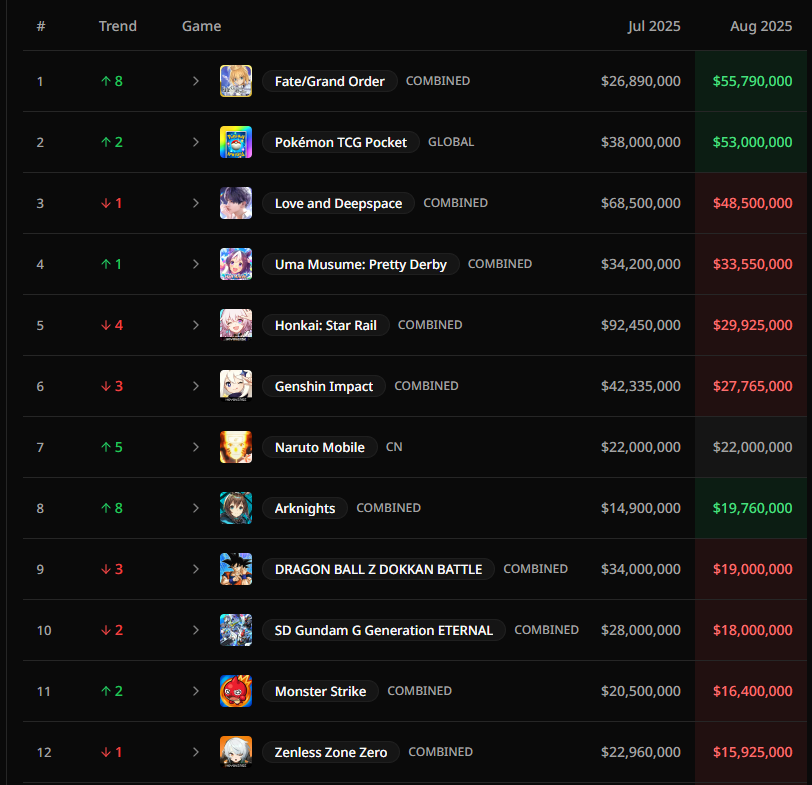Viewport: 812px width, 785px height.
Task: Click the COMBINED tag next to Monster Strike
Action: pyautogui.click(x=419, y=691)
